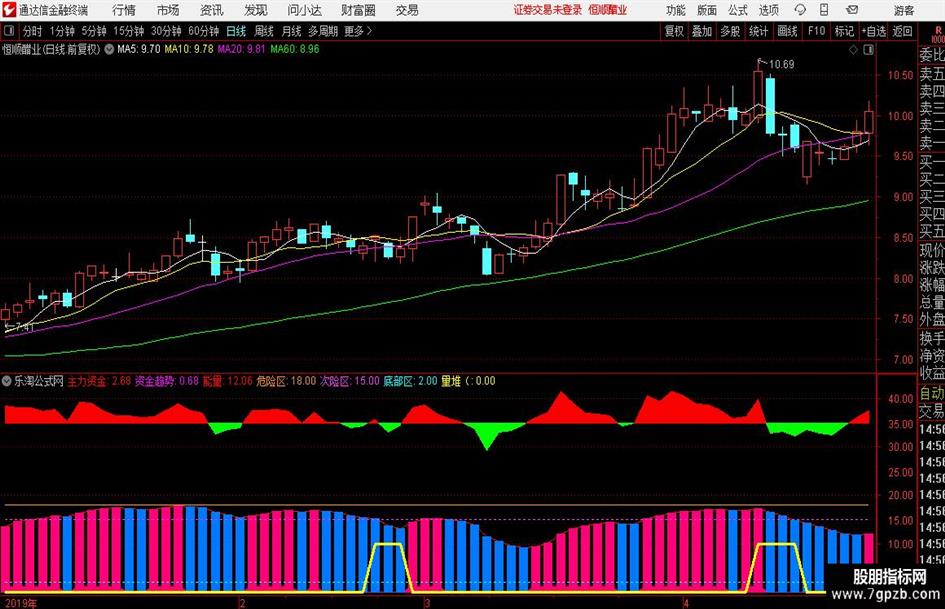The width and height of the screenshot is (945, 609).
Task: Expand the 乐淘公式网 sub-indicator dropdown
Action: coord(7,381)
